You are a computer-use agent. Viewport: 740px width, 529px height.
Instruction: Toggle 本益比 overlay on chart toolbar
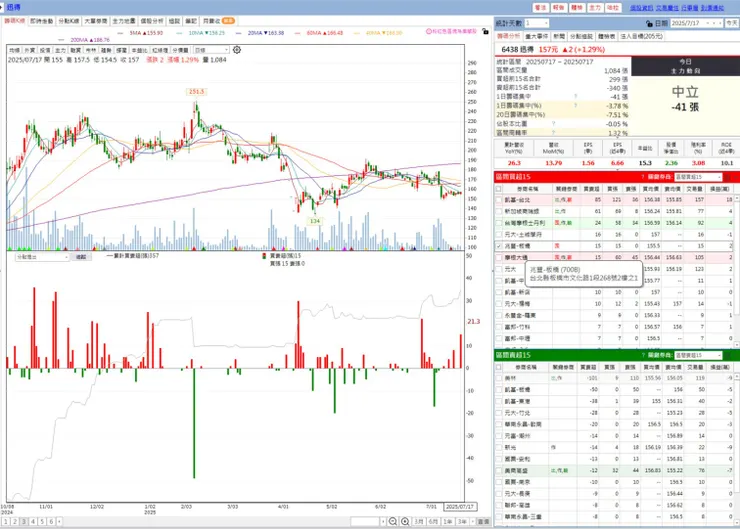click(x=140, y=50)
